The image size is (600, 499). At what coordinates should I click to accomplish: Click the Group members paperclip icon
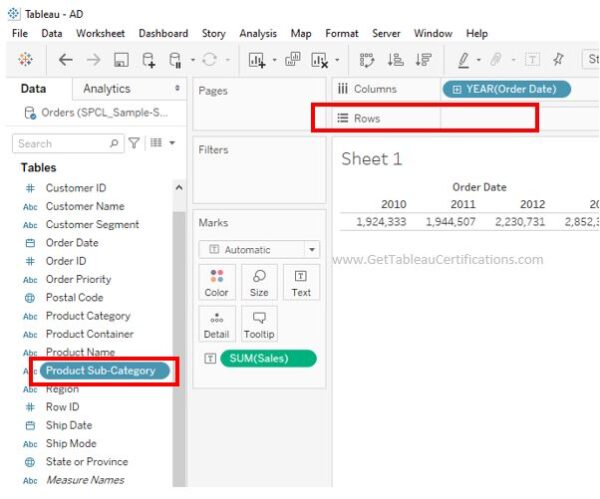pos(496,60)
